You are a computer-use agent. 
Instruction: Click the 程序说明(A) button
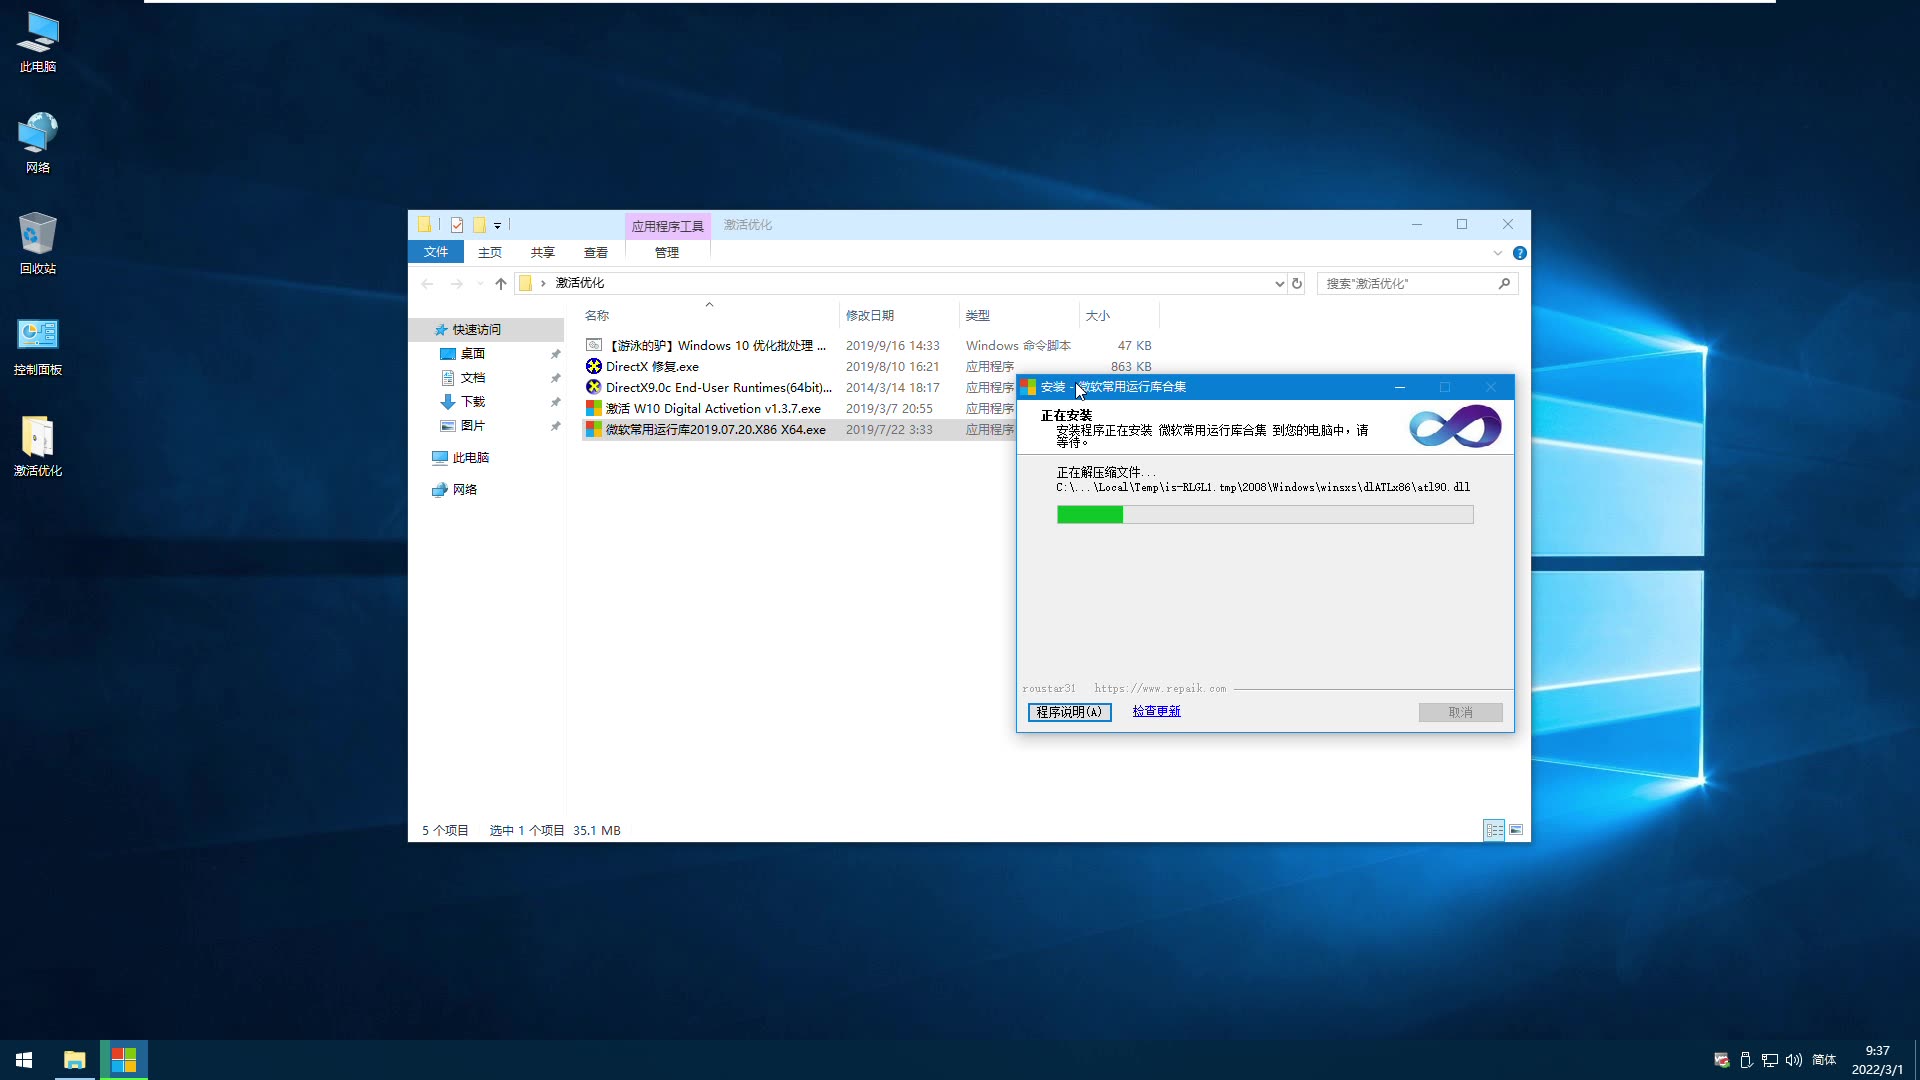pos(1069,712)
